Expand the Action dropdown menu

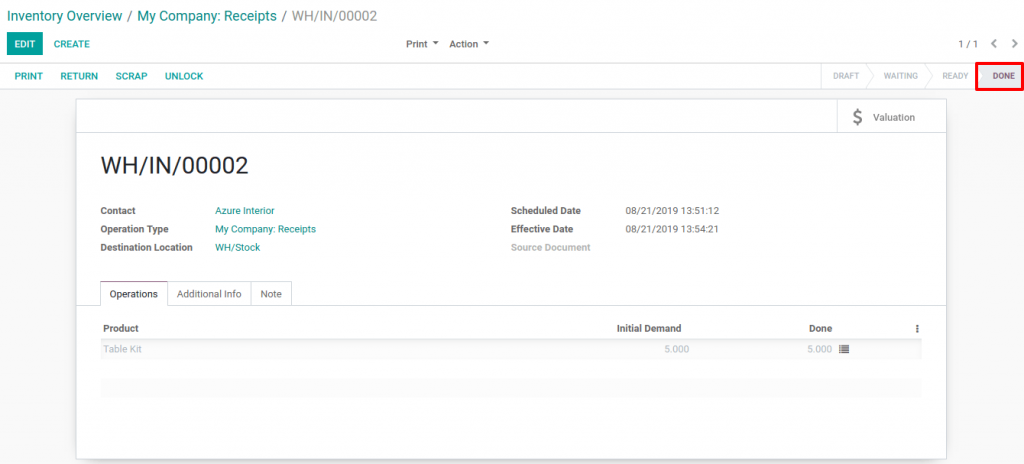click(469, 44)
